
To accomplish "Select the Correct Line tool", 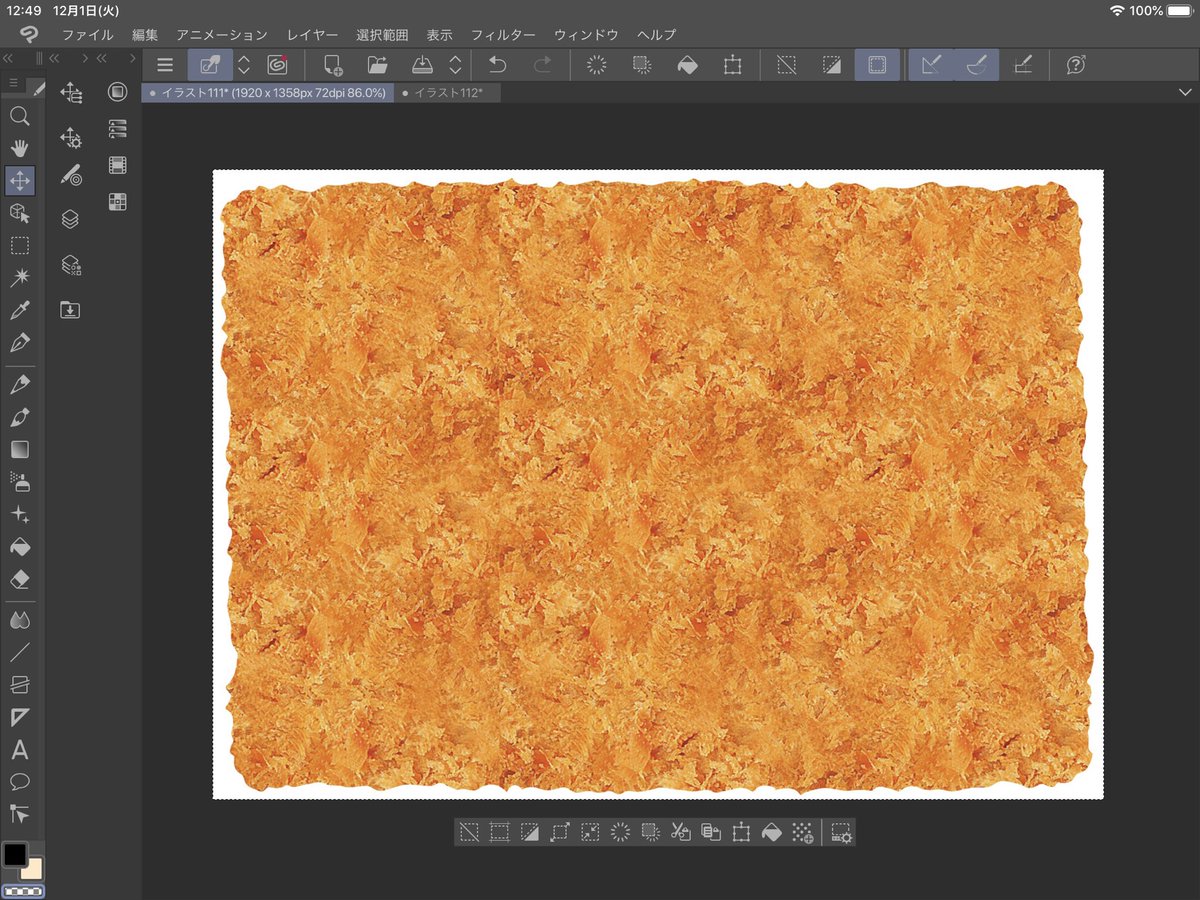I will (20, 814).
